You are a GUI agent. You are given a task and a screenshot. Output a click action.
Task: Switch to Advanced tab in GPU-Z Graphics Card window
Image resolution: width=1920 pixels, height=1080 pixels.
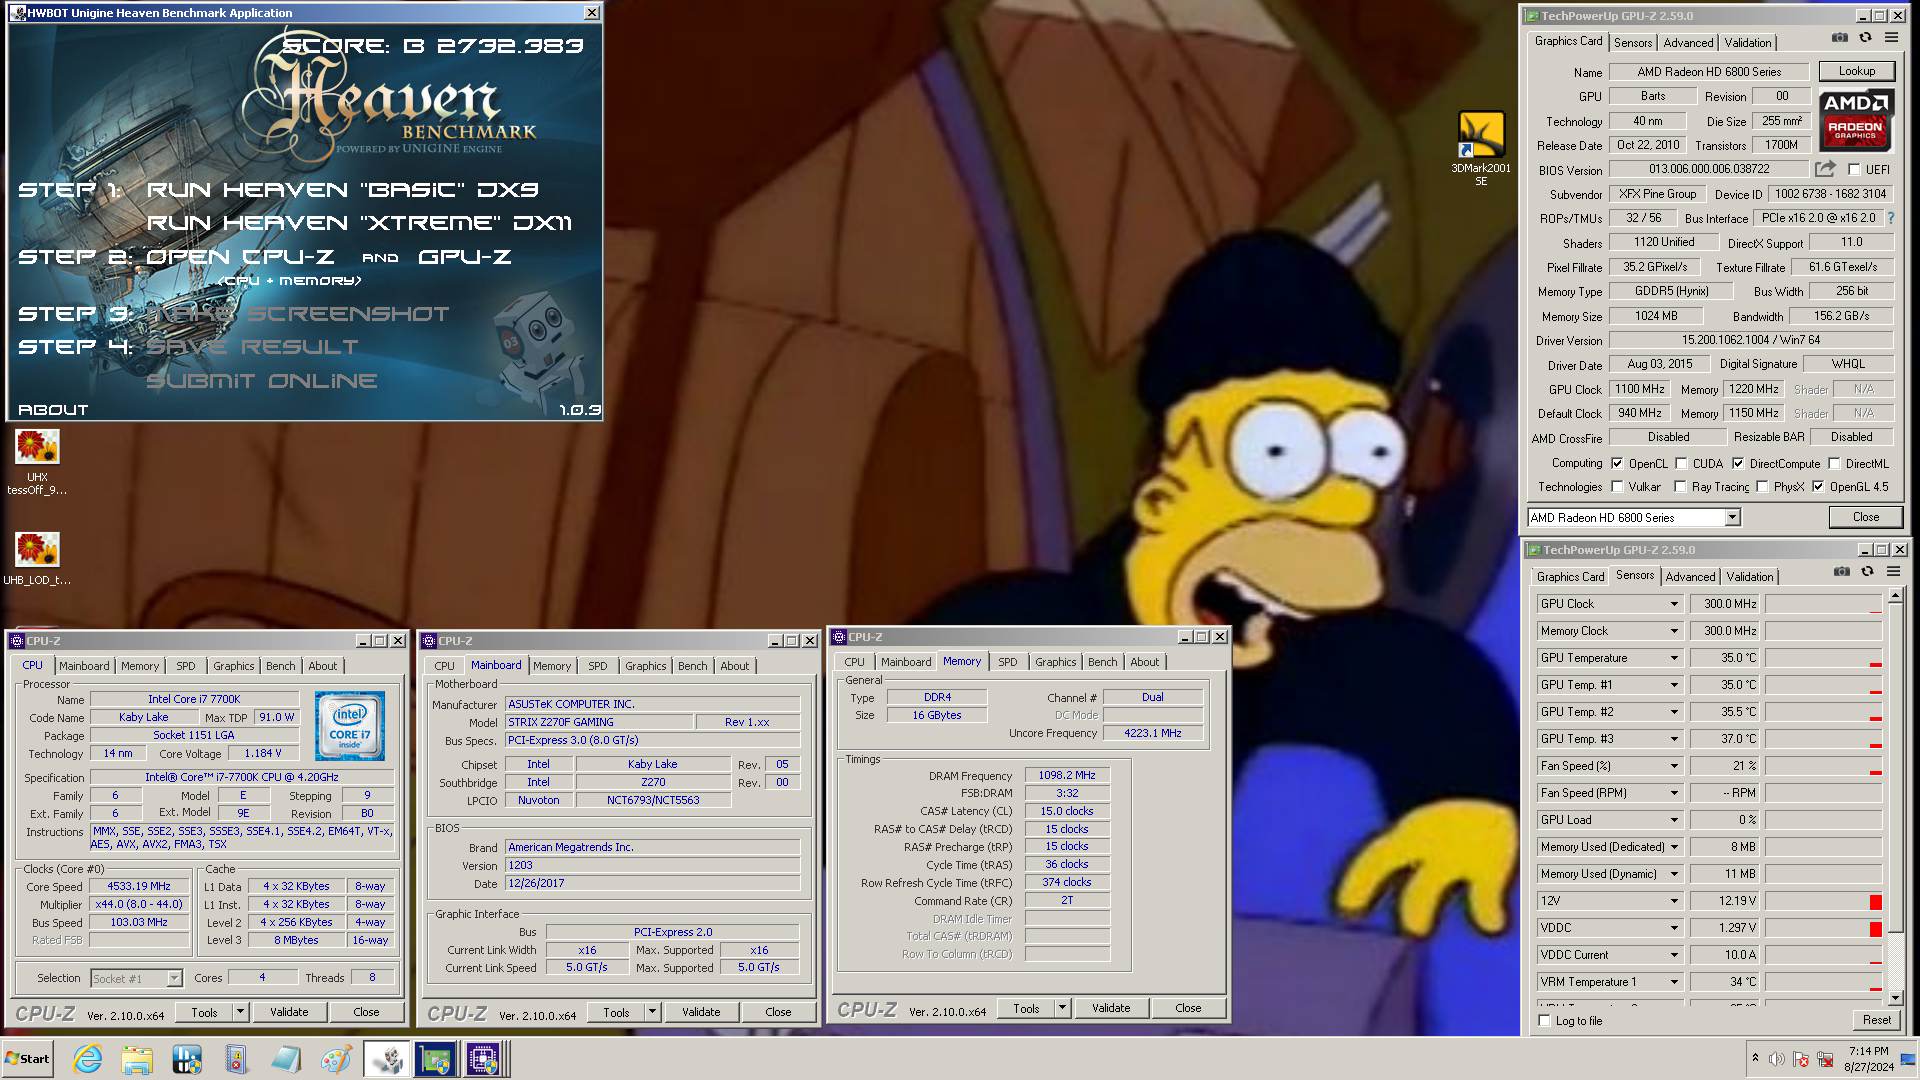click(1688, 43)
